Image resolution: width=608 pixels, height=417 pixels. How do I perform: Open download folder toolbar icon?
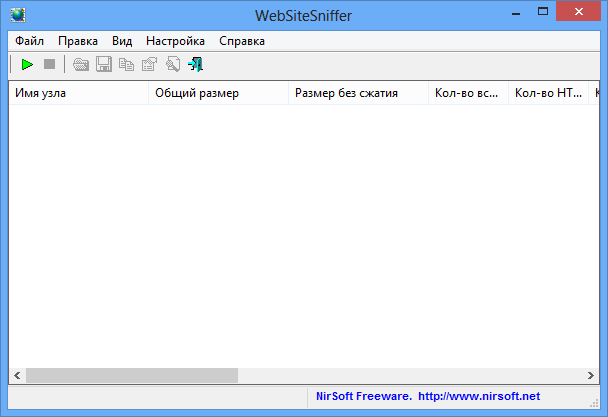[81, 64]
